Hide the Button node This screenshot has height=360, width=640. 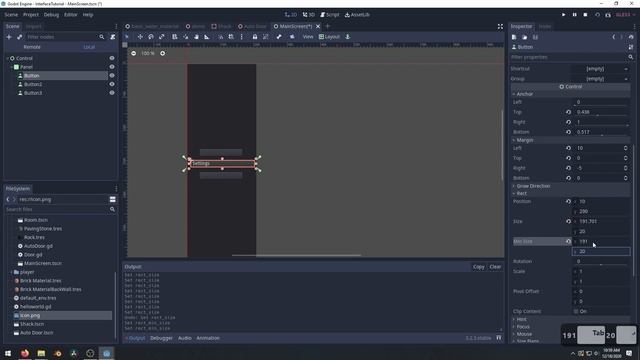pyautogui.click(x=112, y=76)
